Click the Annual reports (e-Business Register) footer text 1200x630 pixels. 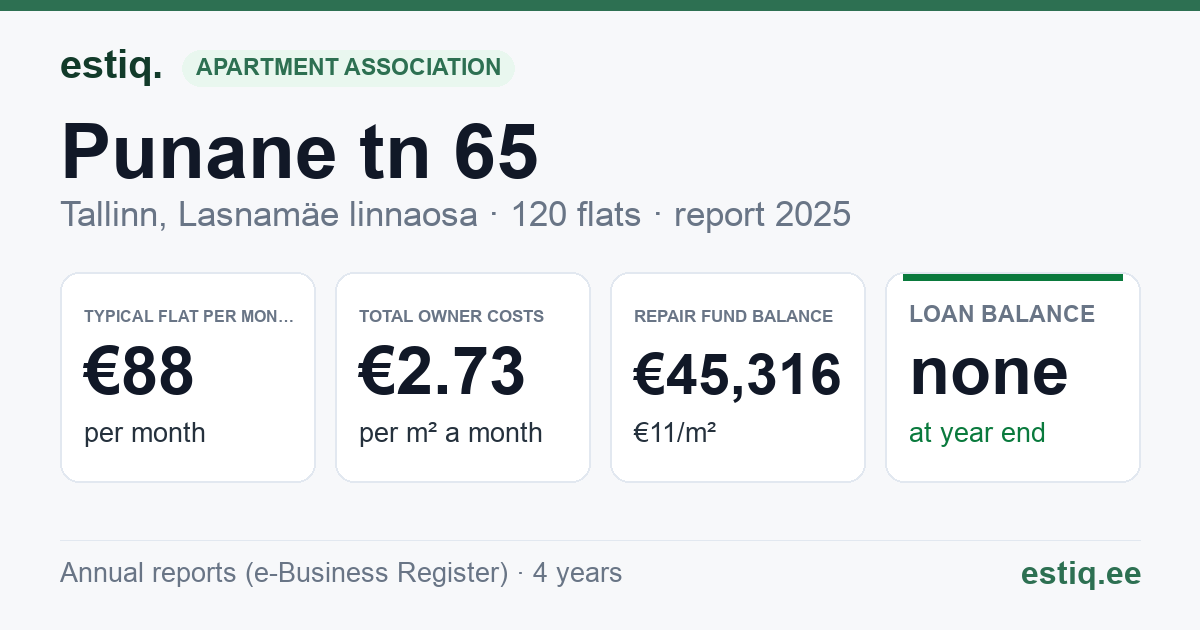point(341,573)
